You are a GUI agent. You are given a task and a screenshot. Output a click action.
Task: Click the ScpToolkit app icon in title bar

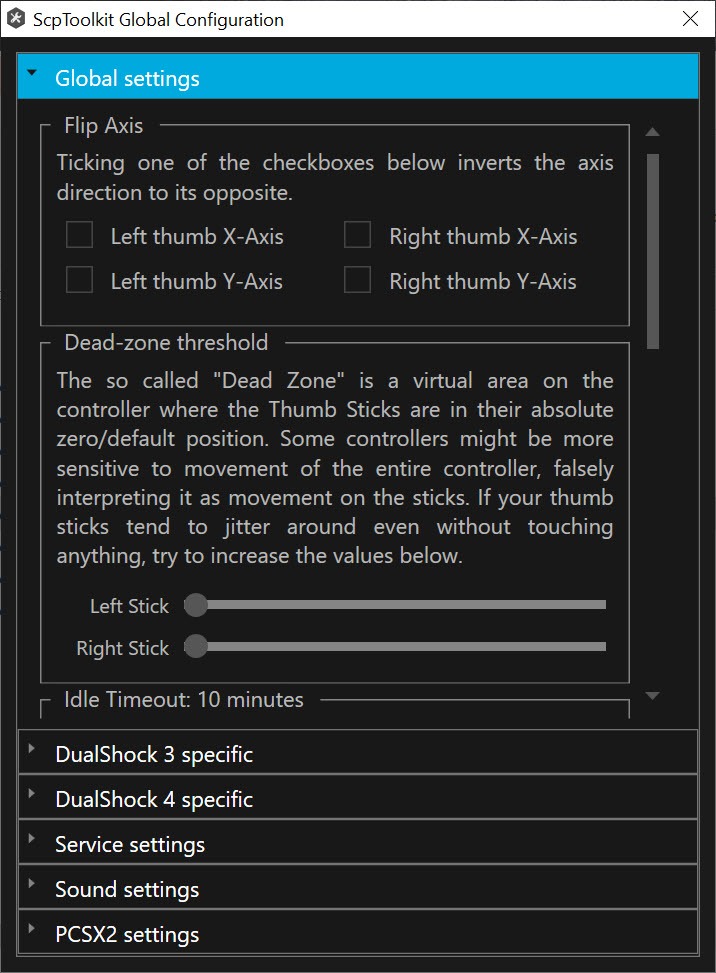point(16,19)
